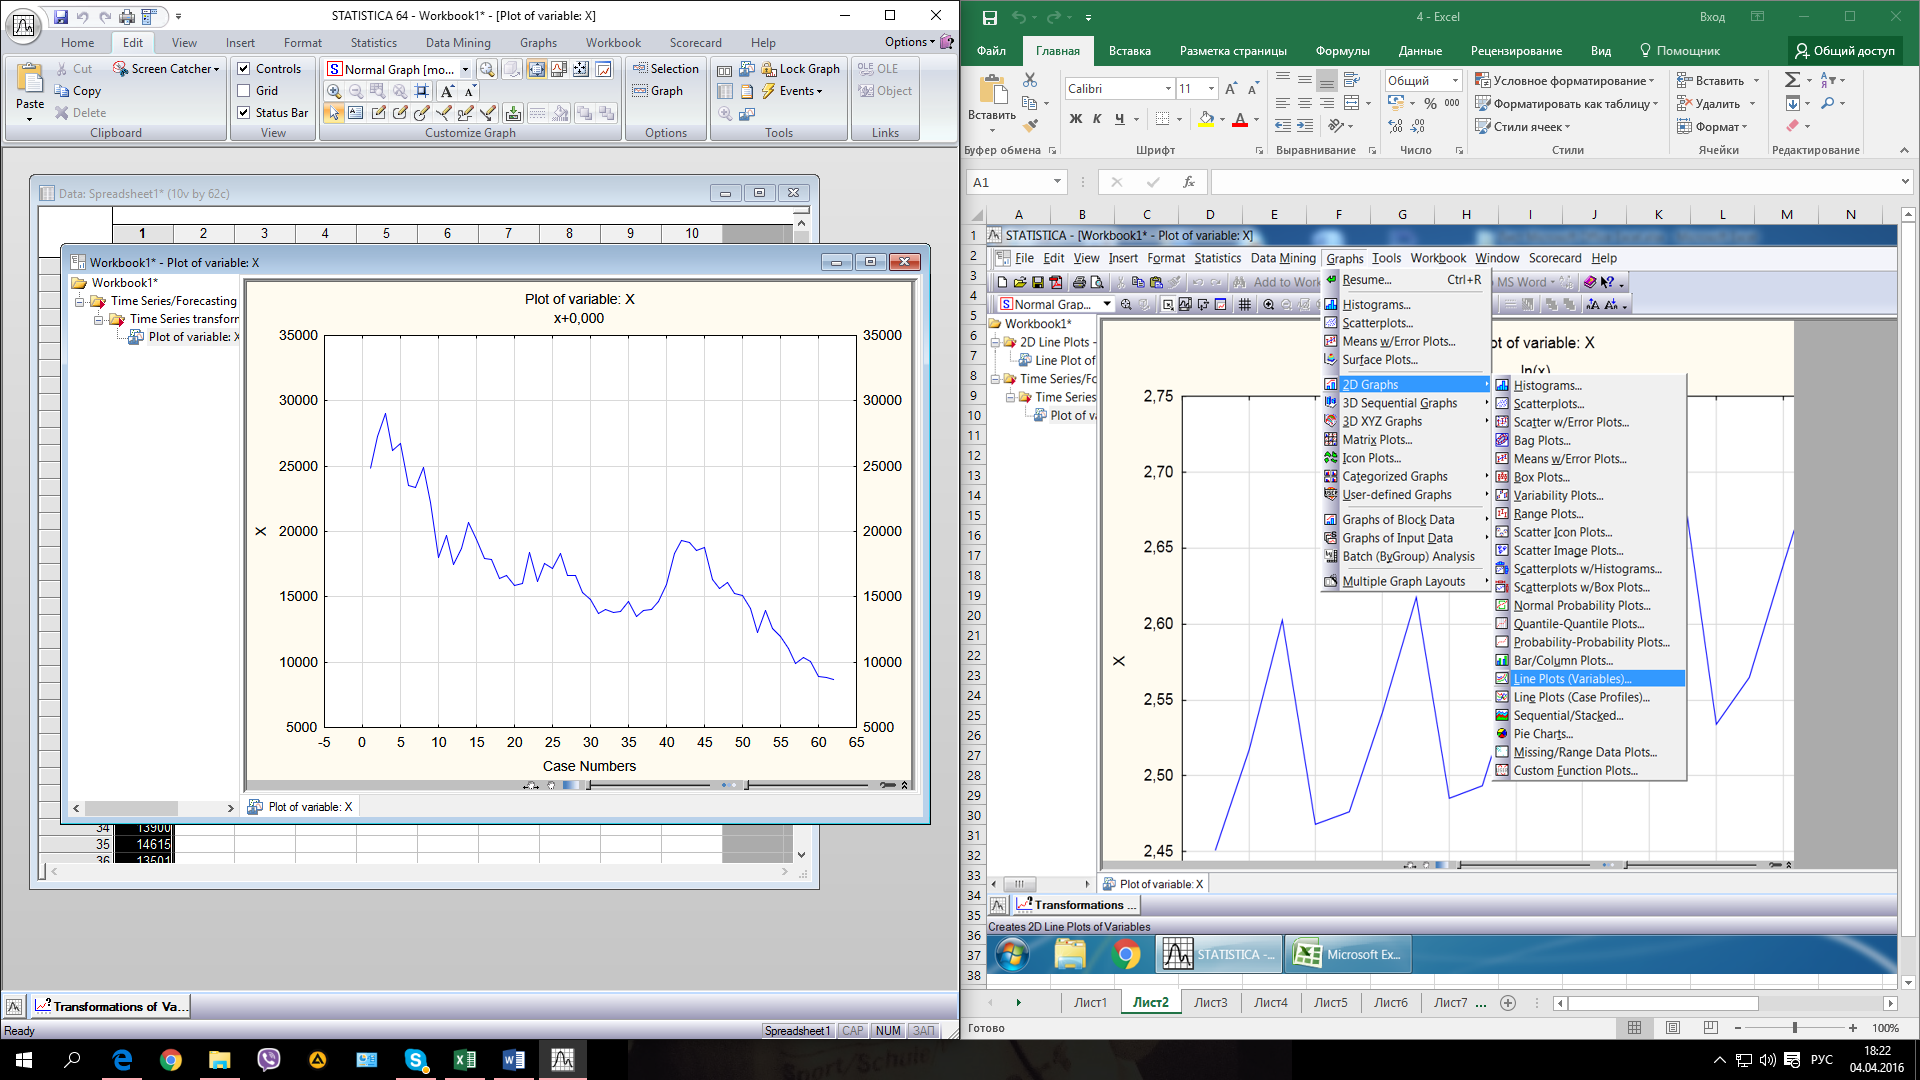1920x1080 pixels.
Task: Switch to Лист3 sheet tab
Action: point(1210,1002)
